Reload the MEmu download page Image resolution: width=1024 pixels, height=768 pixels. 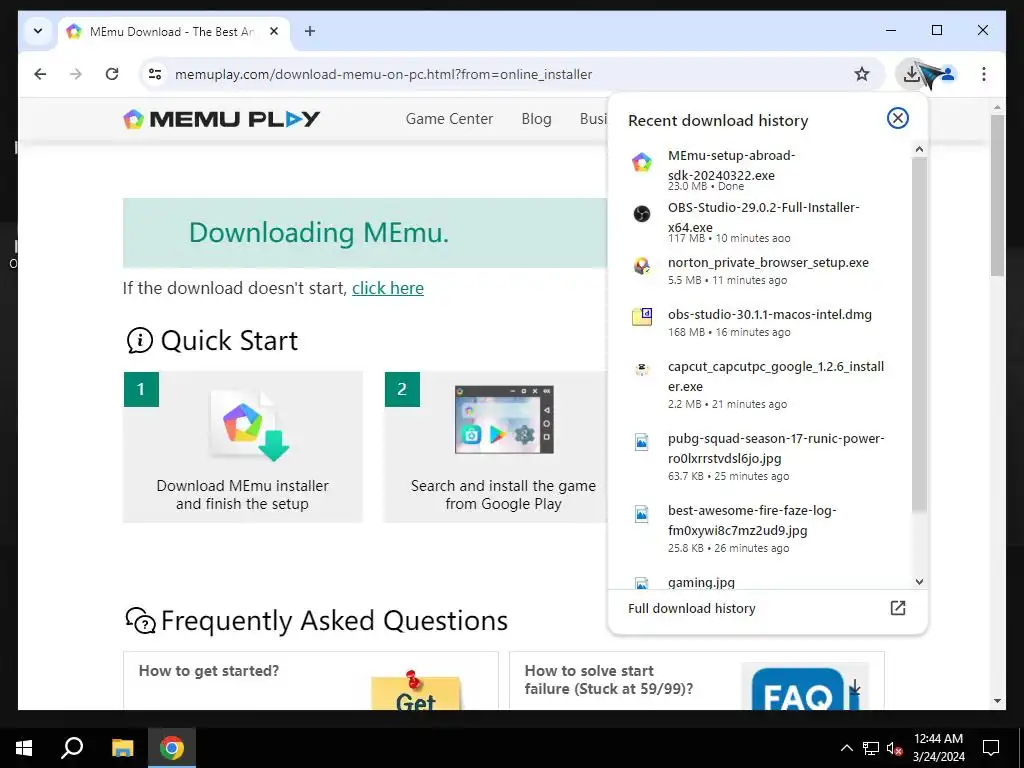coord(112,74)
